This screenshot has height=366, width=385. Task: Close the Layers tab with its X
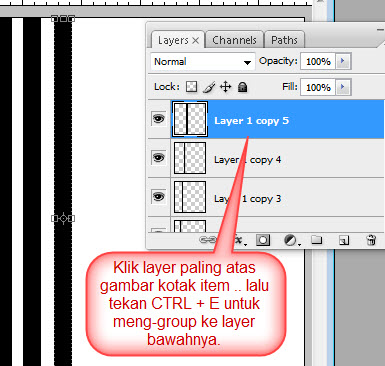(196, 41)
